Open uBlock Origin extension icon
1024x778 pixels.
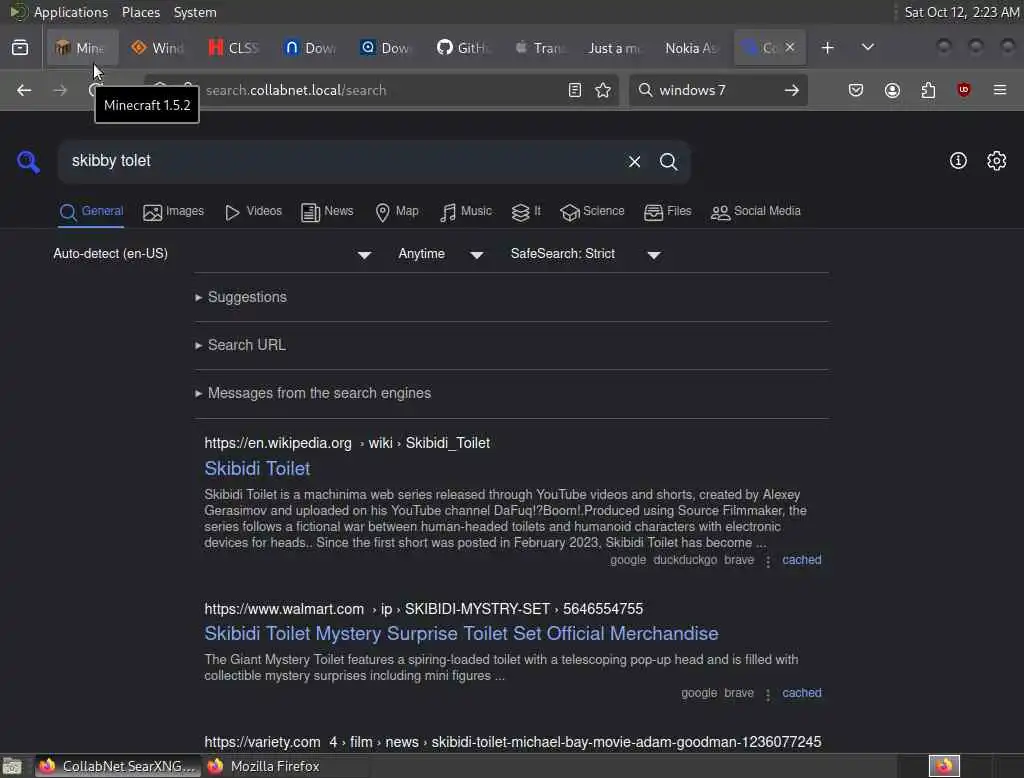tap(964, 90)
